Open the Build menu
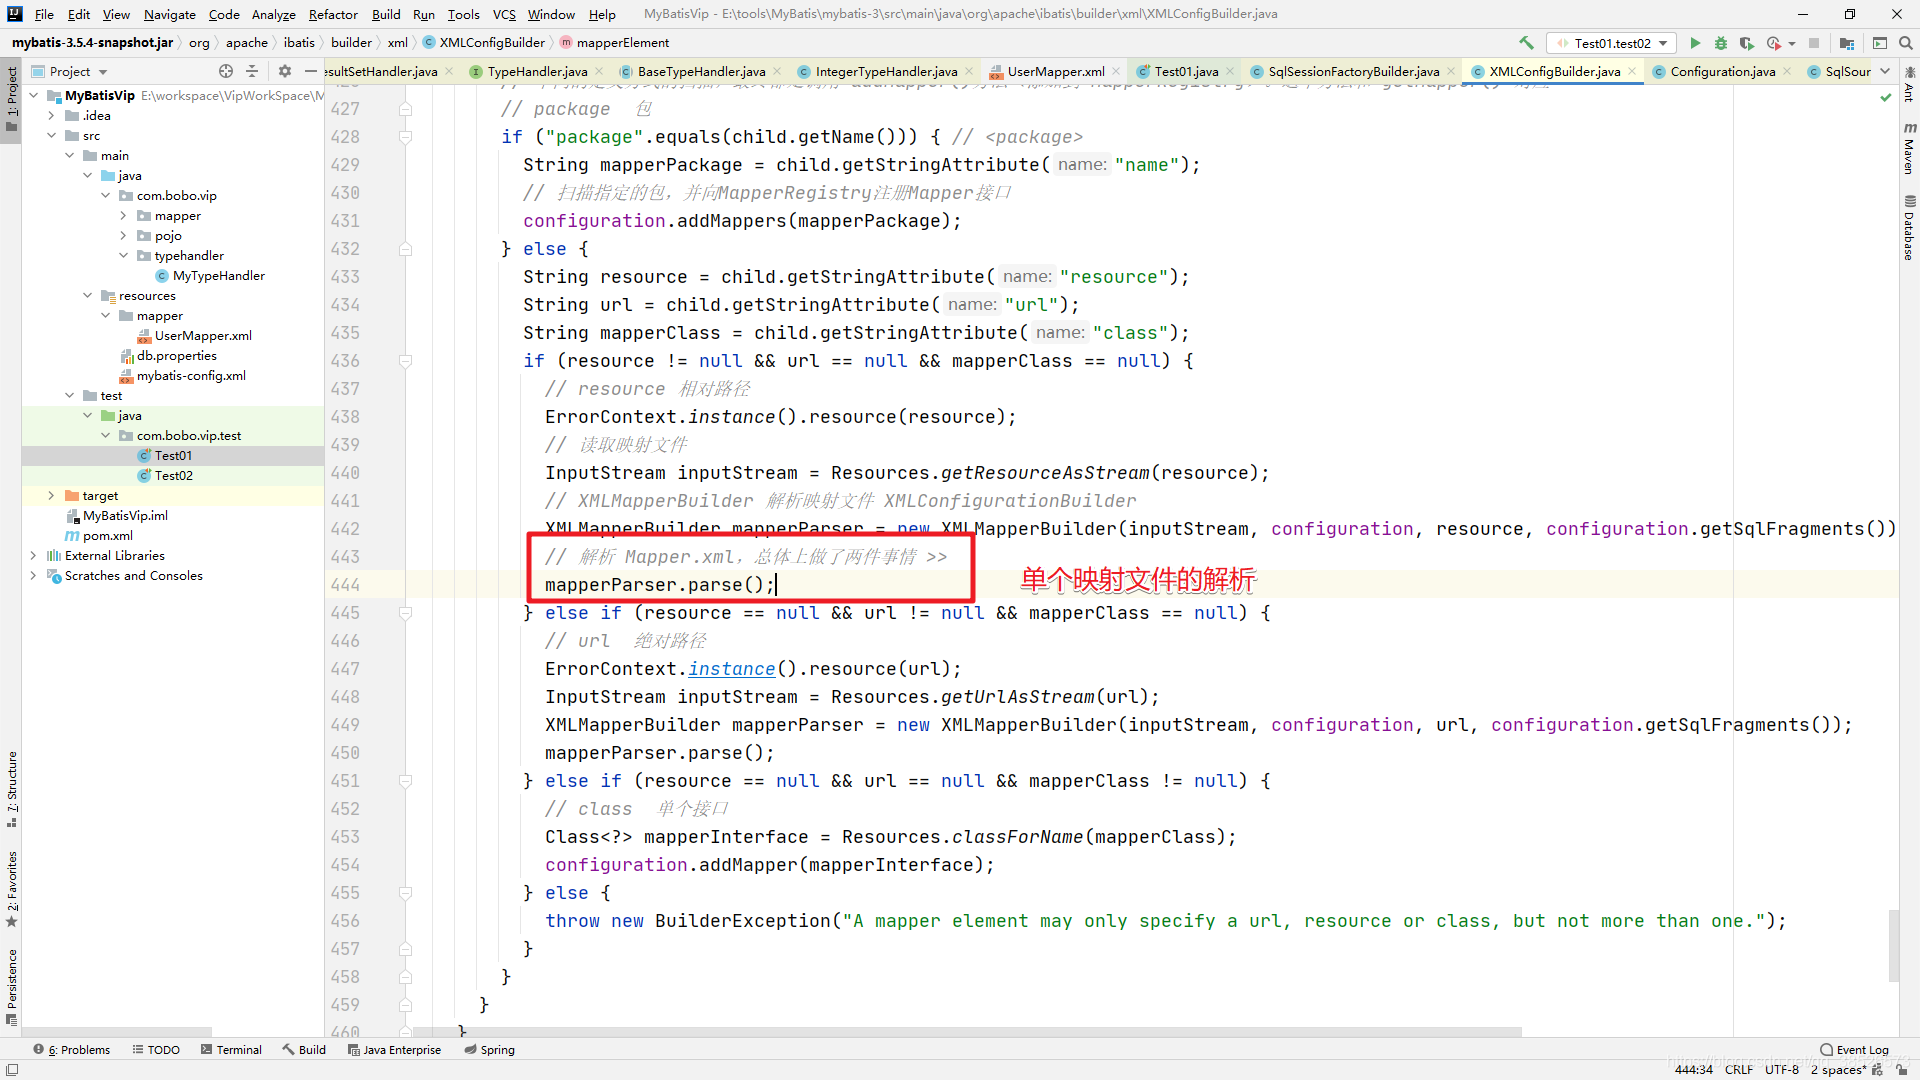 pos(384,13)
